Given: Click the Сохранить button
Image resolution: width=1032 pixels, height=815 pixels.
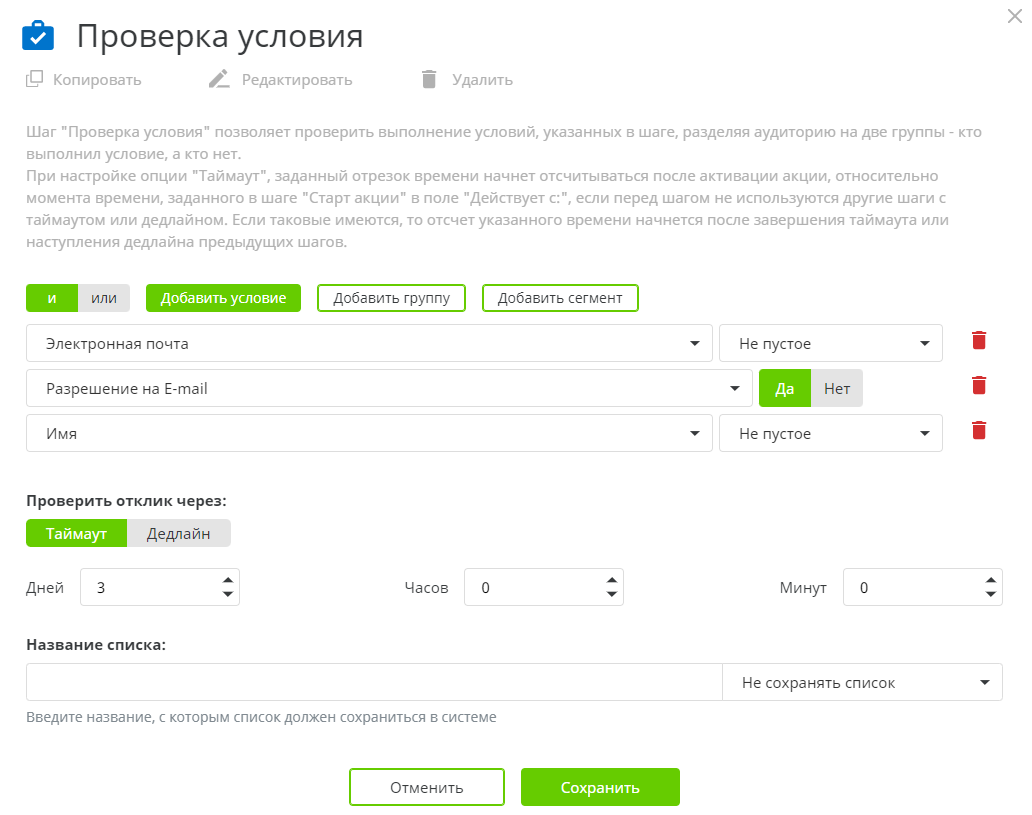Looking at the screenshot, I should [x=599, y=787].
